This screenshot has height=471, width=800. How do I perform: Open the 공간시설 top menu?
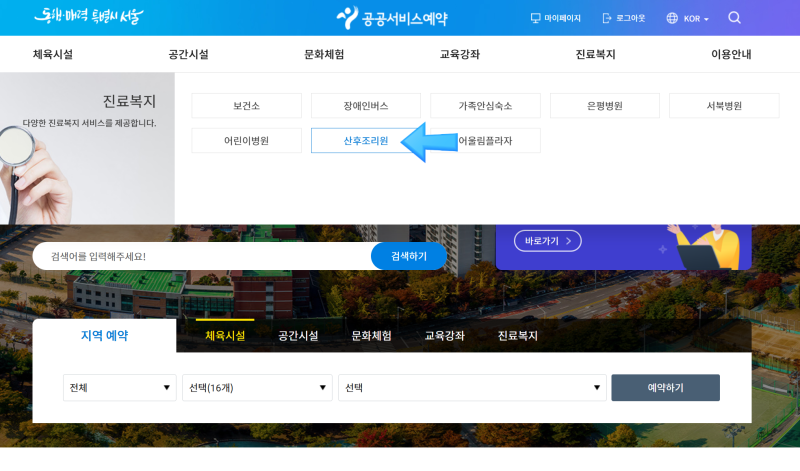coord(188,54)
